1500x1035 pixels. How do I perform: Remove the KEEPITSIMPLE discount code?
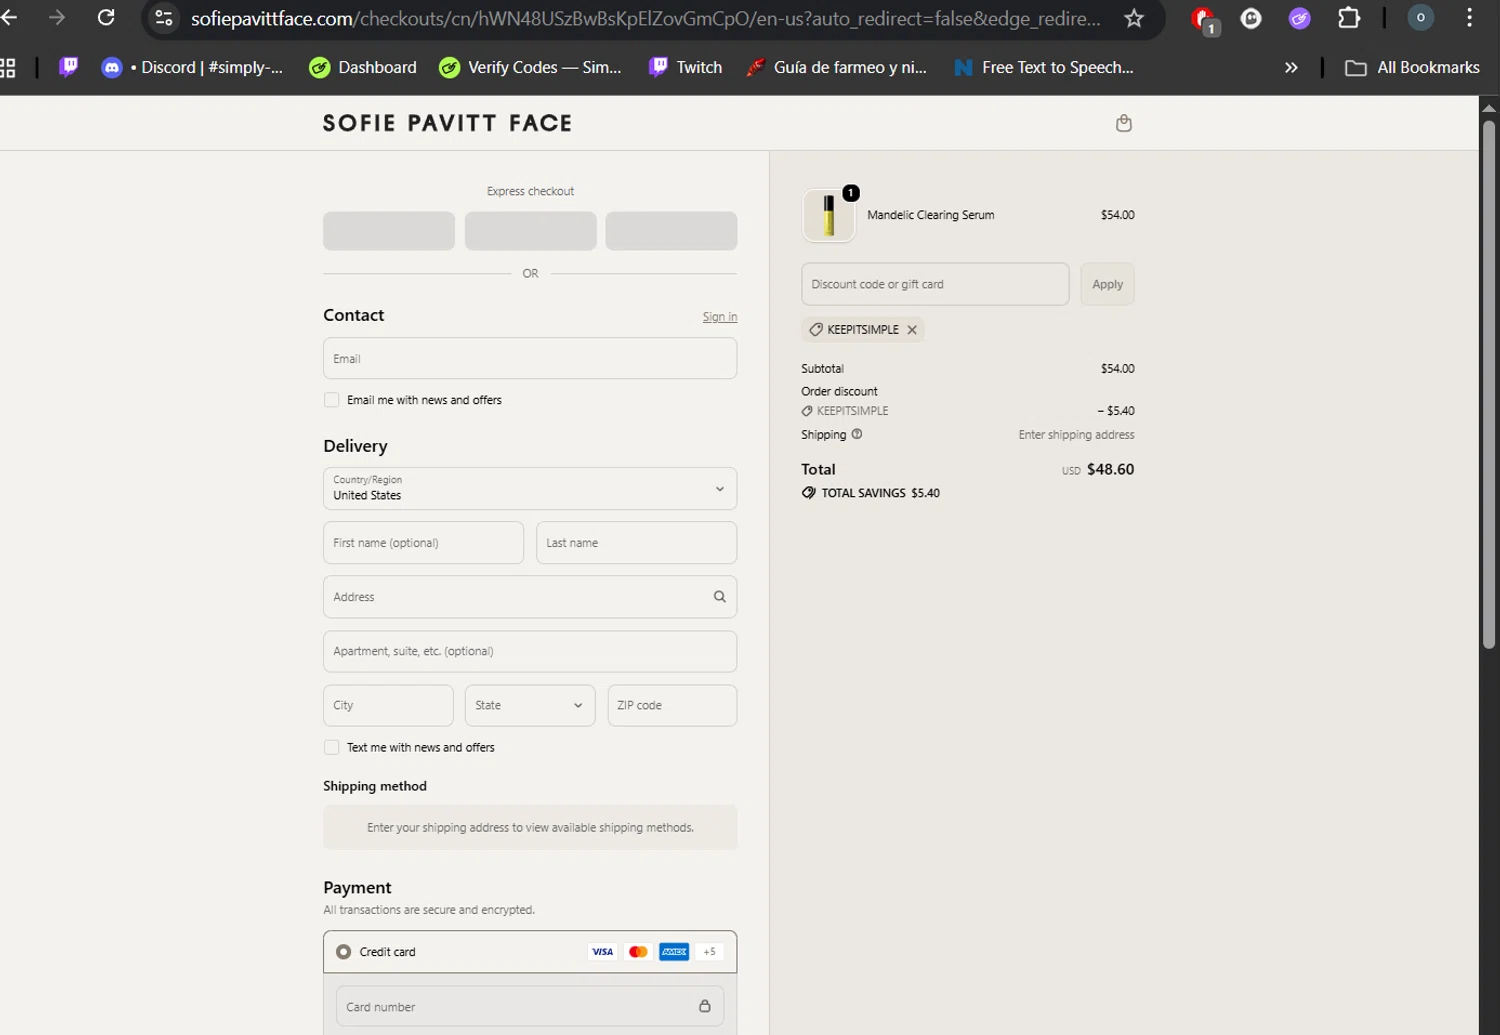point(912,330)
